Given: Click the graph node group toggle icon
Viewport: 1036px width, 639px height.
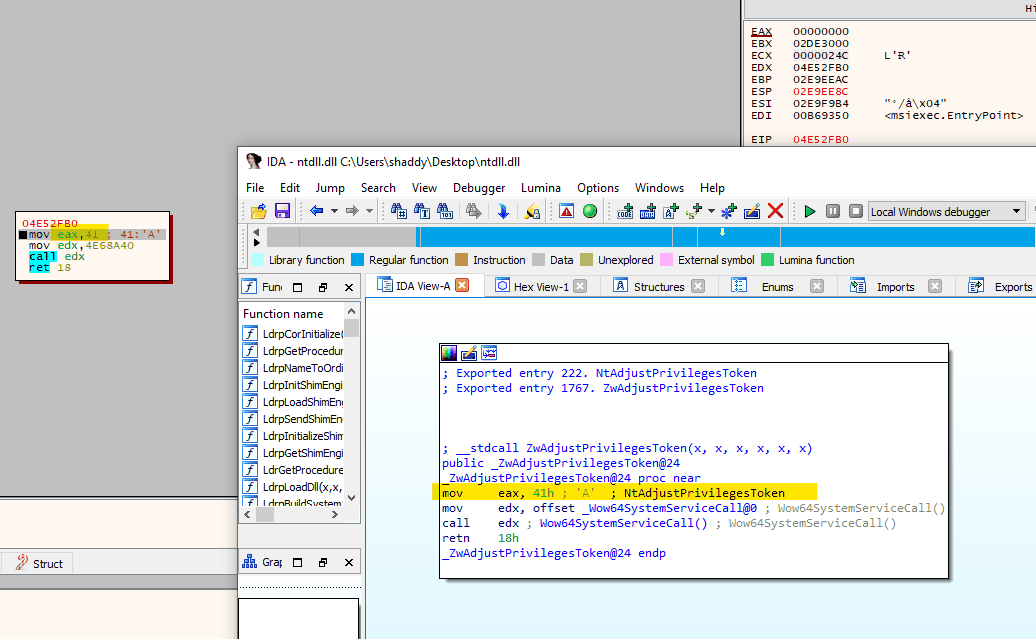Looking at the screenshot, I should click(489, 353).
